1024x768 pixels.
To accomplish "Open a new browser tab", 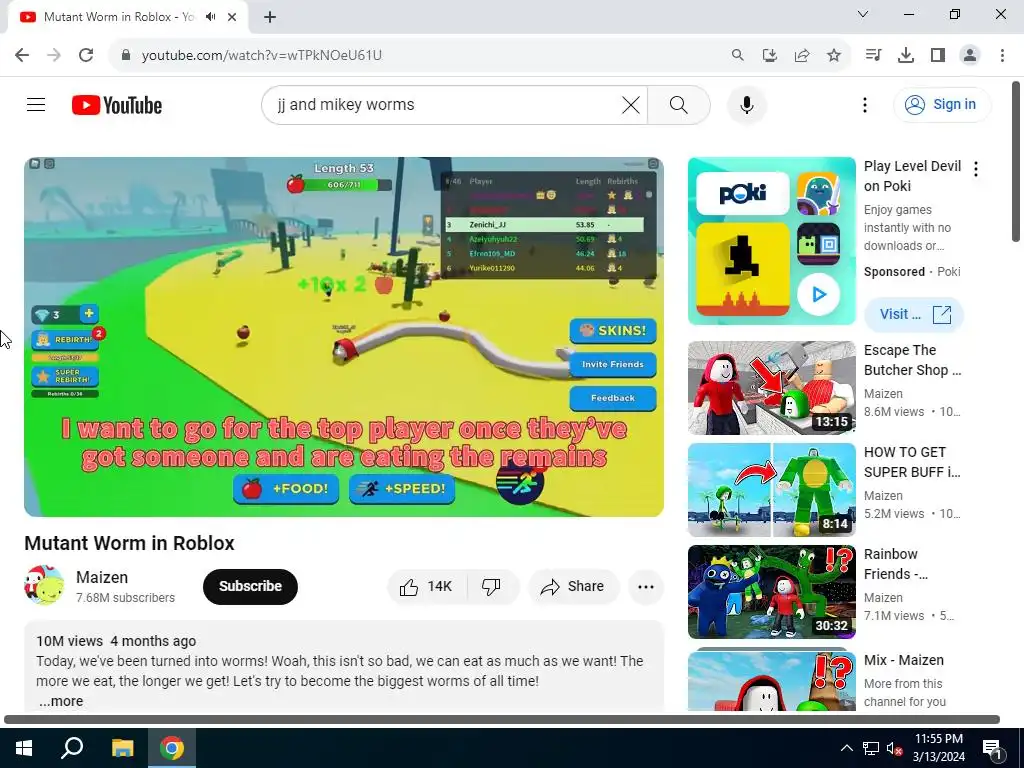I will coord(270,17).
